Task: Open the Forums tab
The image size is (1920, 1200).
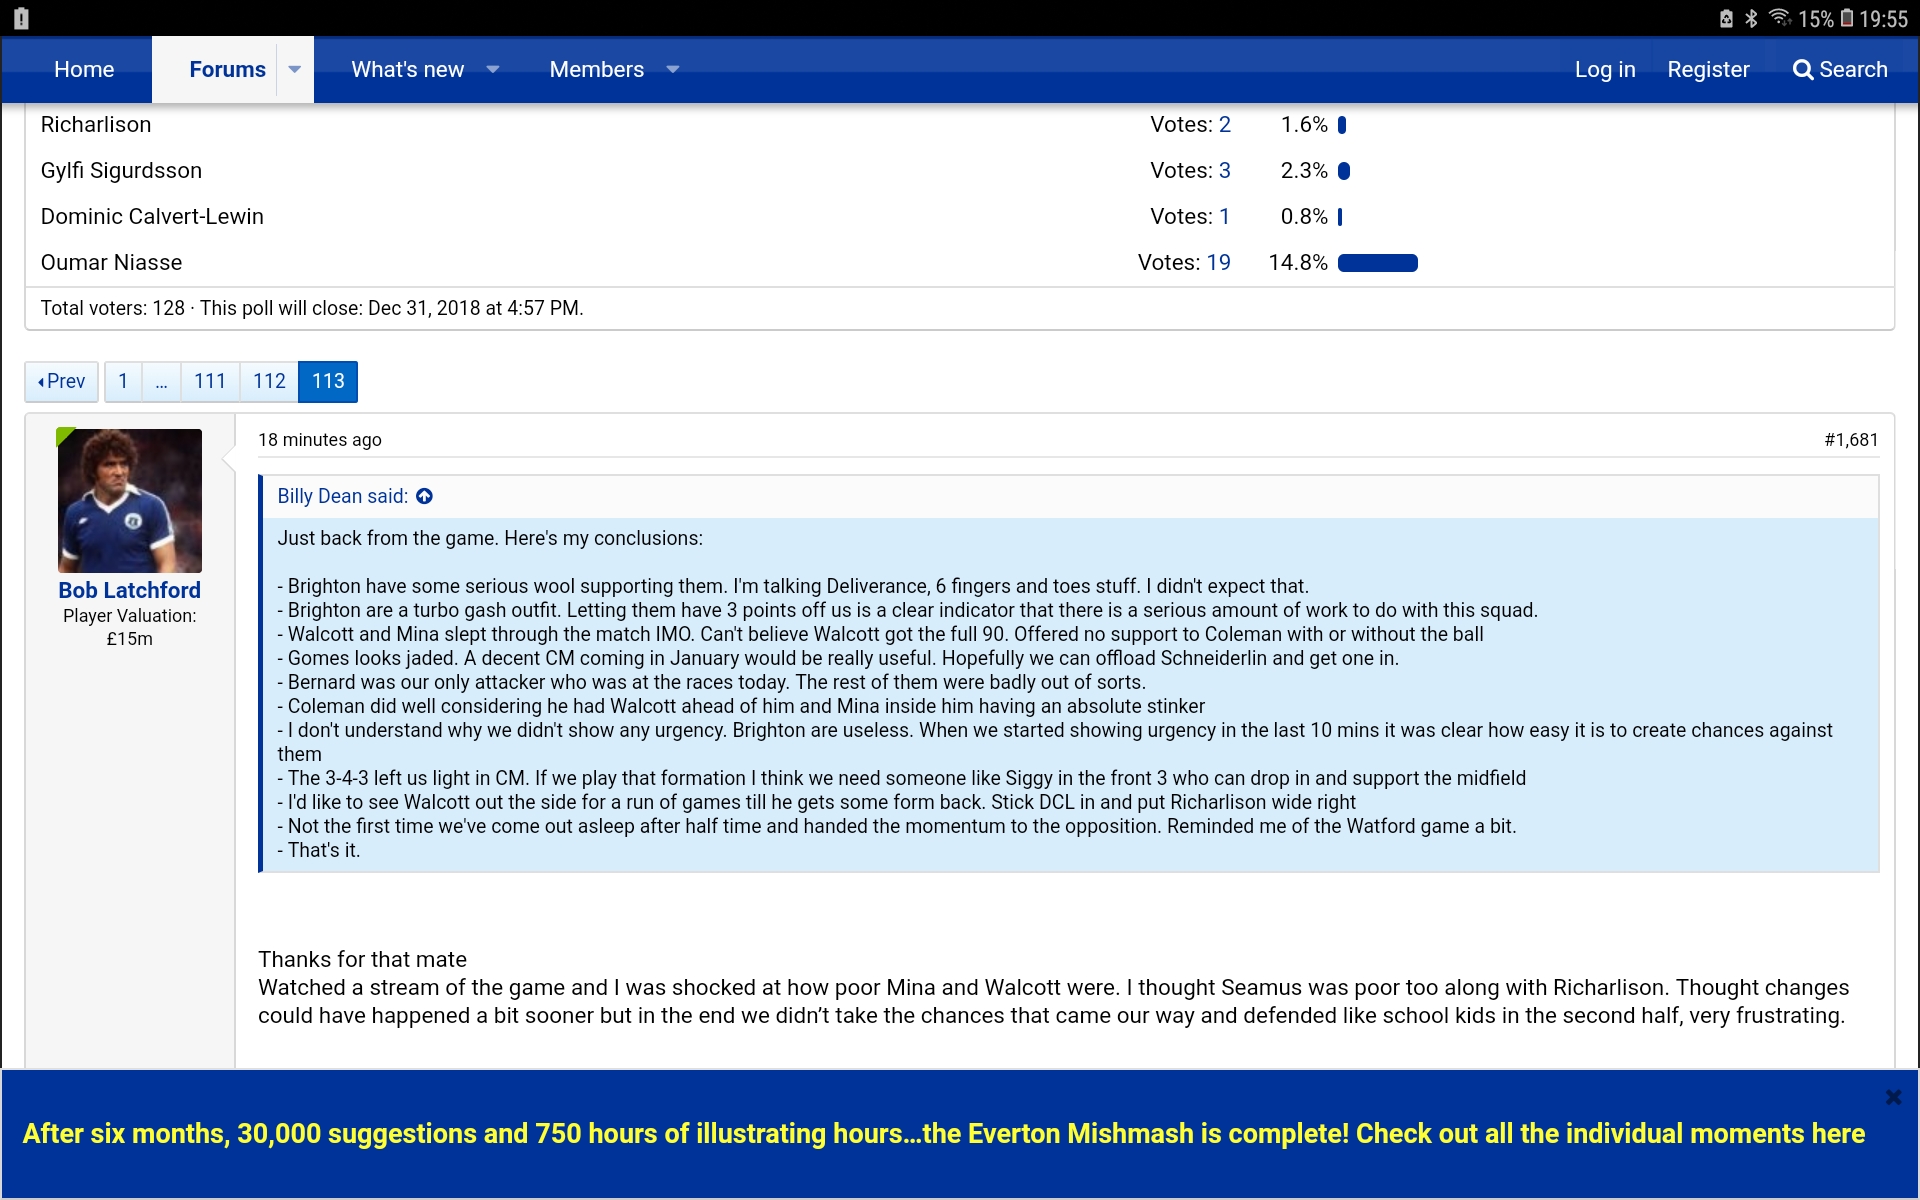Action: coord(227,69)
